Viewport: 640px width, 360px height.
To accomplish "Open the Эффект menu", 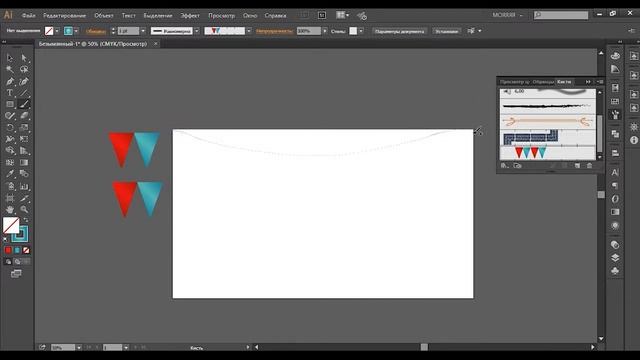I will tap(190, 16).
